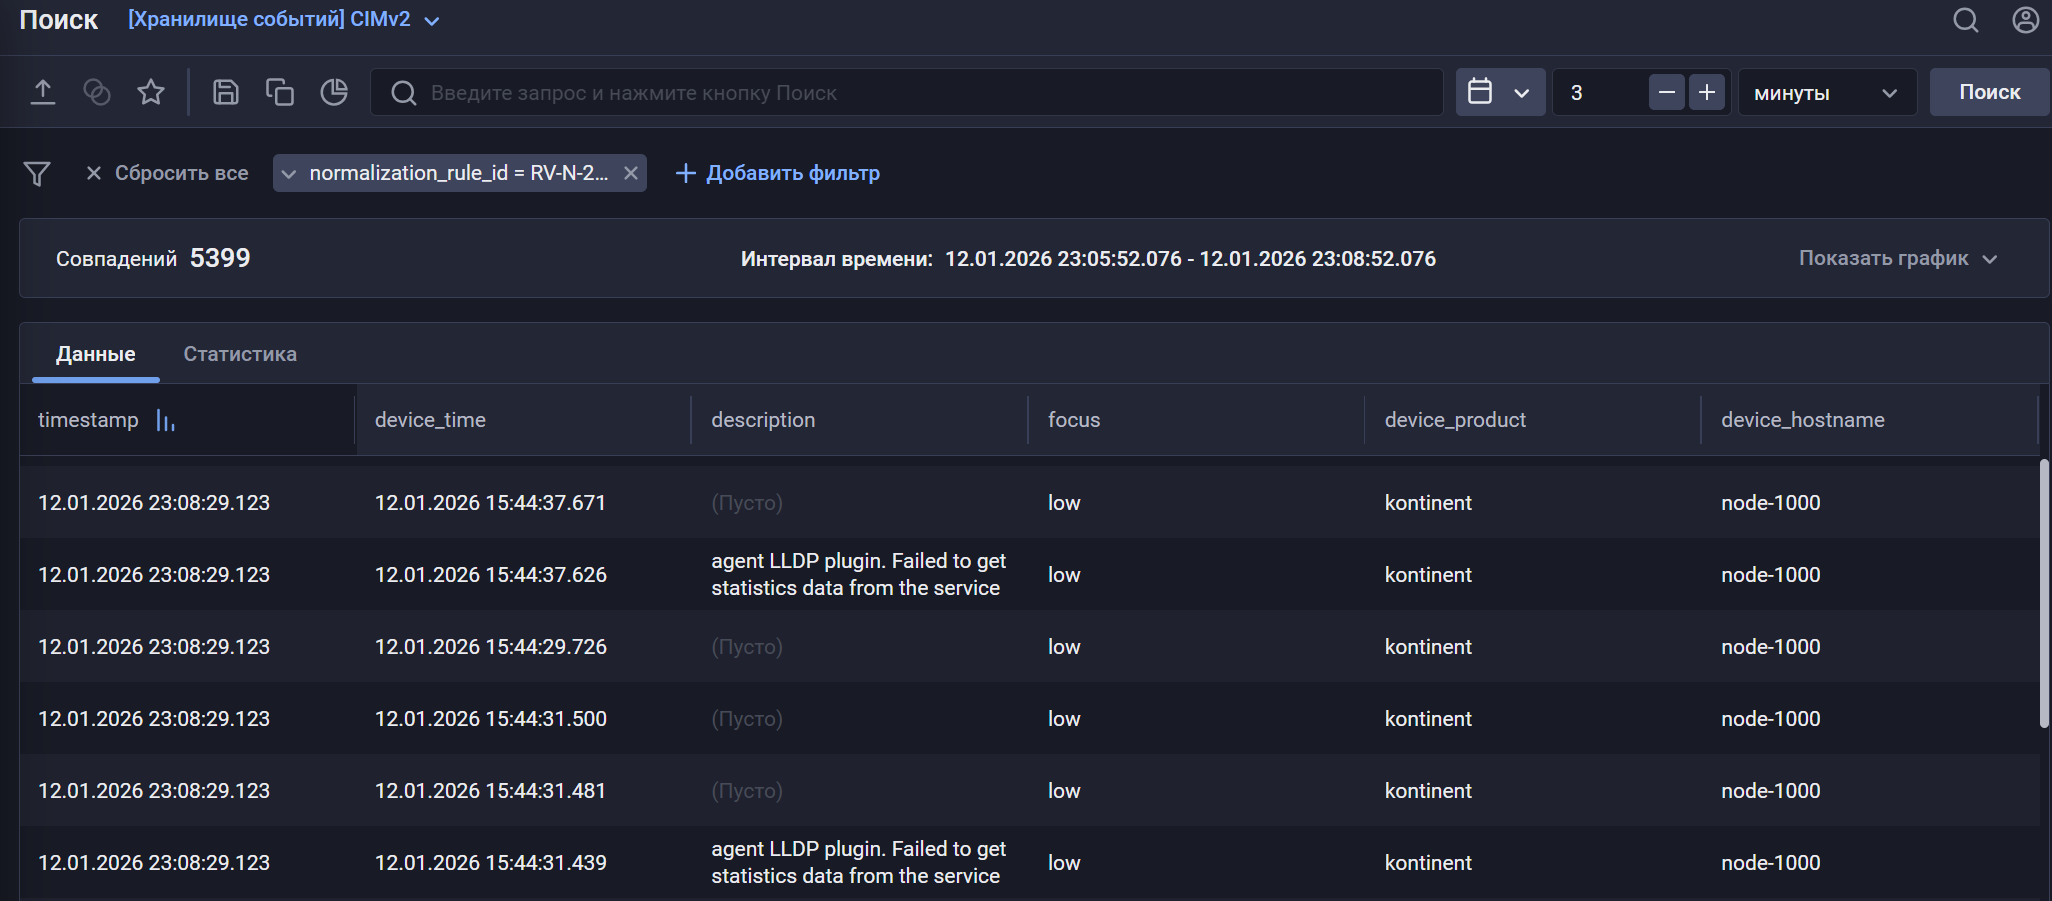Image resolution: width=2052 pixels, height=901 pixels.
Task: Expand Показать график section
Action: pos(1898,258)
